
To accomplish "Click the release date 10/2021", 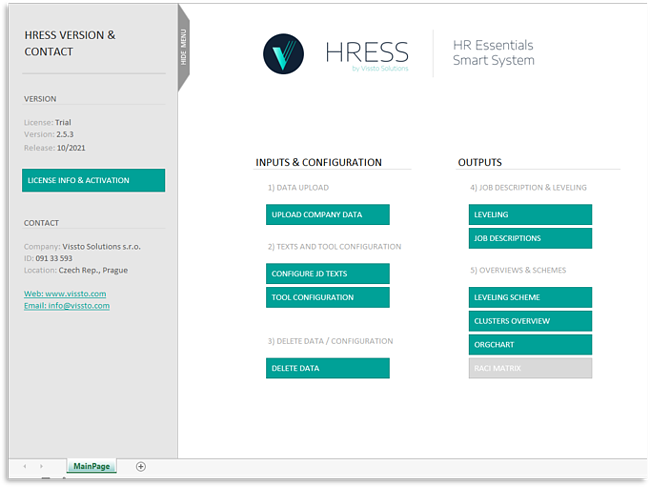I will [x=71, y=148].
